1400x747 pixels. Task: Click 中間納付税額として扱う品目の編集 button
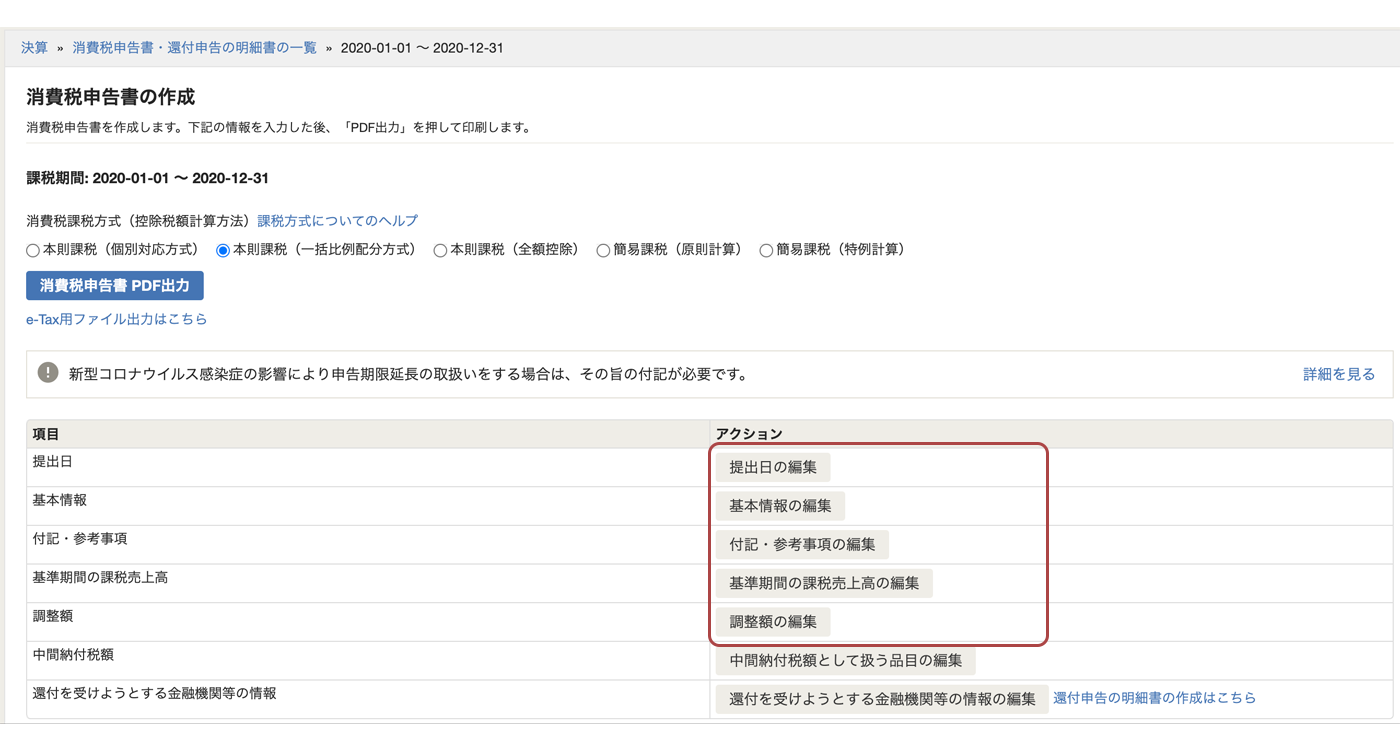(846, 660)
